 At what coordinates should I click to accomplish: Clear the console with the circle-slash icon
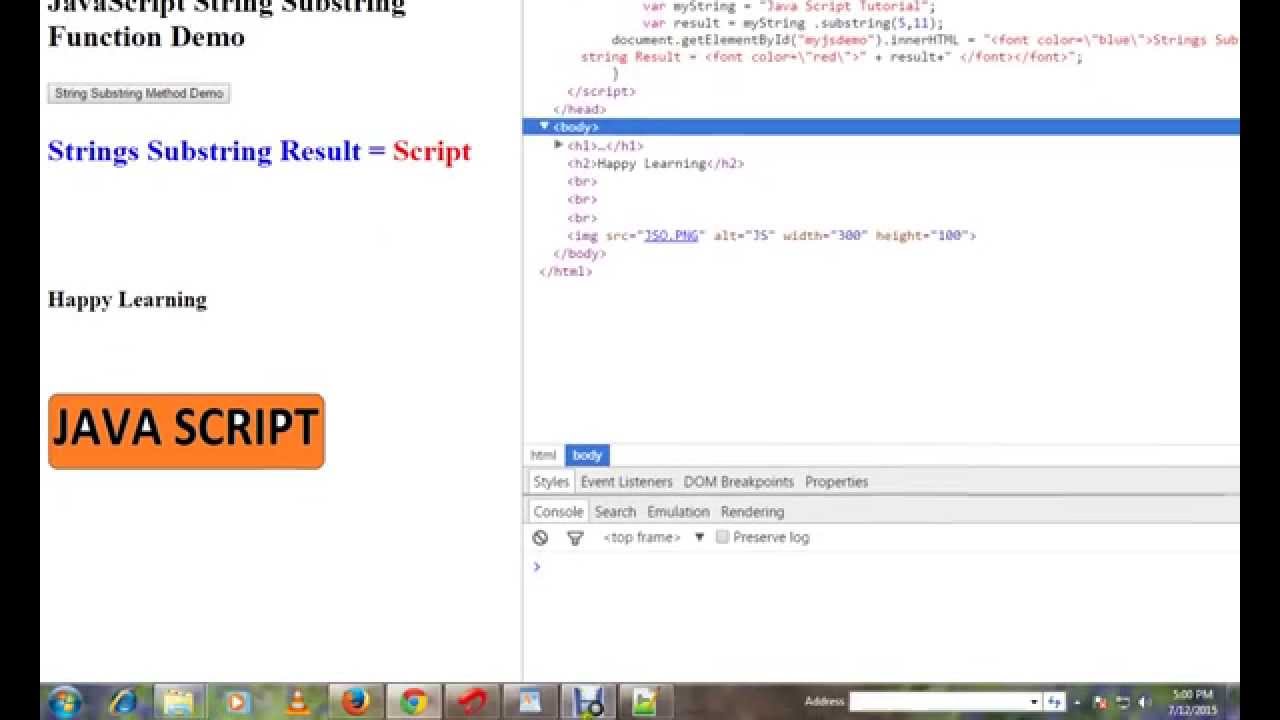click(540, 538)
